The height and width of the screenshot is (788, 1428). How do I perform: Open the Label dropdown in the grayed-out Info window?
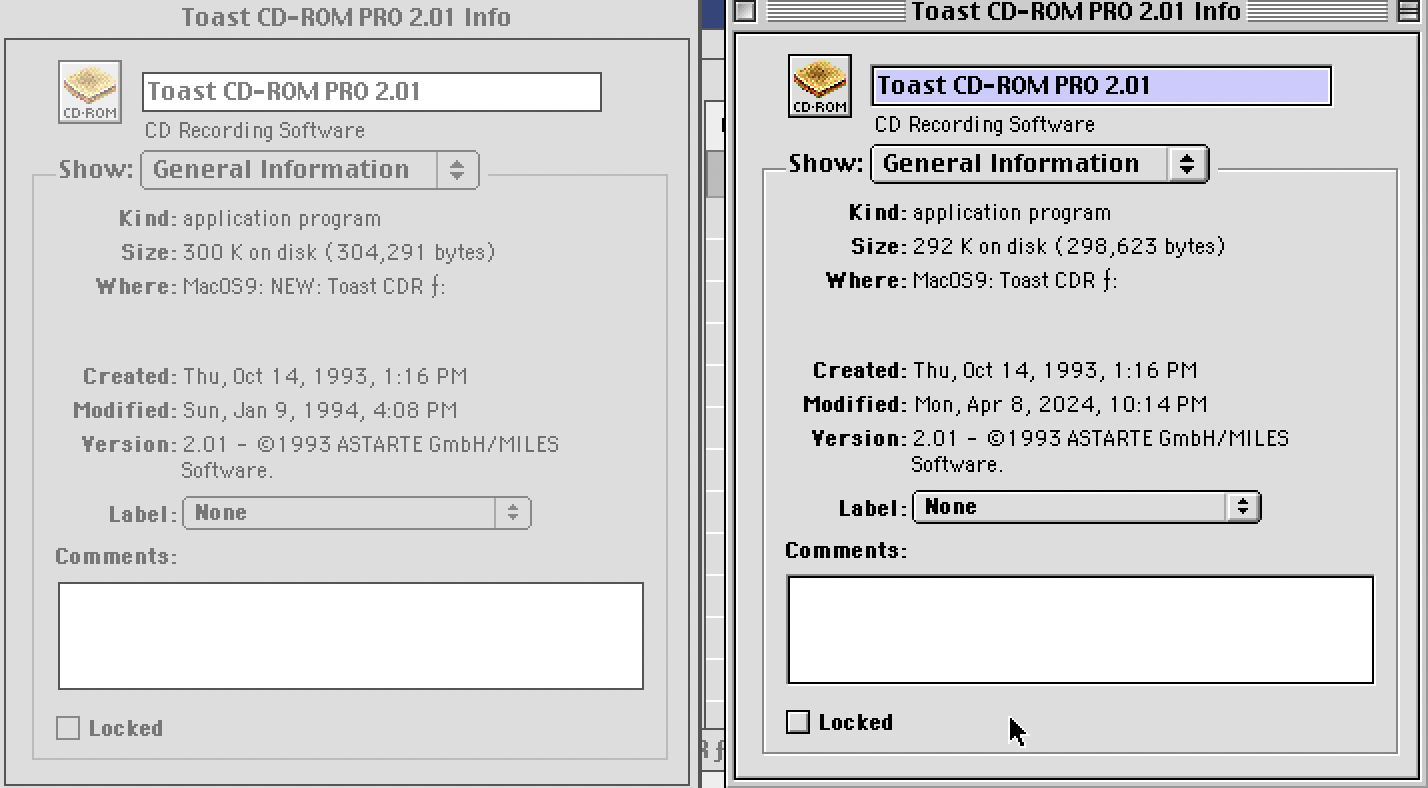pyautogui.click(x=357, y=513)
